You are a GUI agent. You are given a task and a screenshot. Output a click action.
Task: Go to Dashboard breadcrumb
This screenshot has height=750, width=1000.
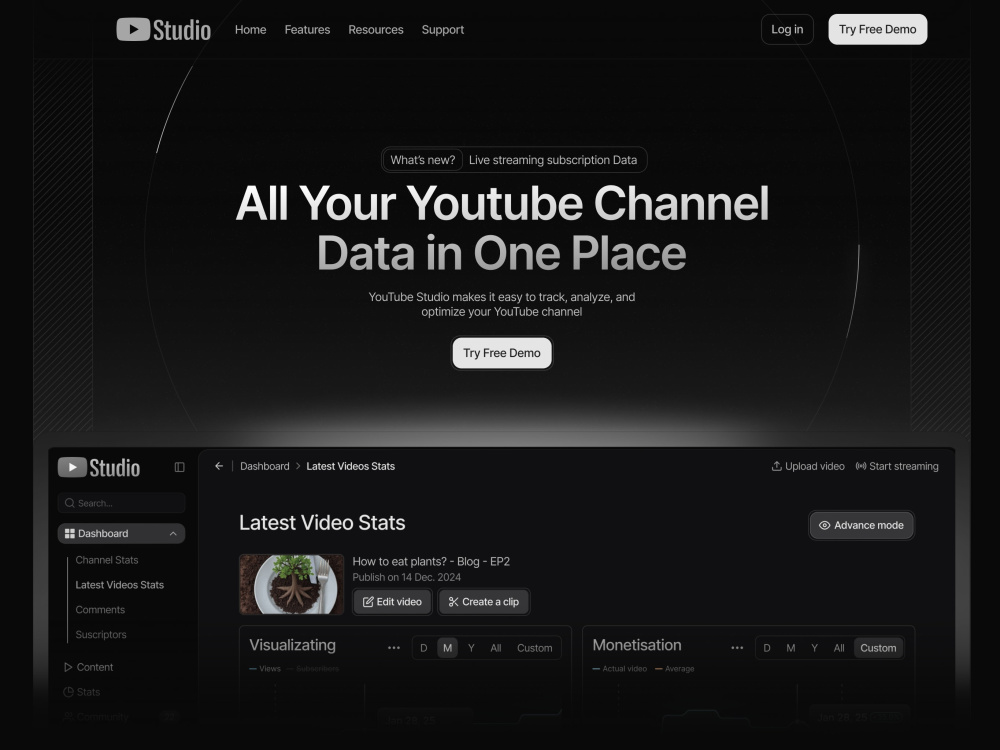click(x=265, y=466)
